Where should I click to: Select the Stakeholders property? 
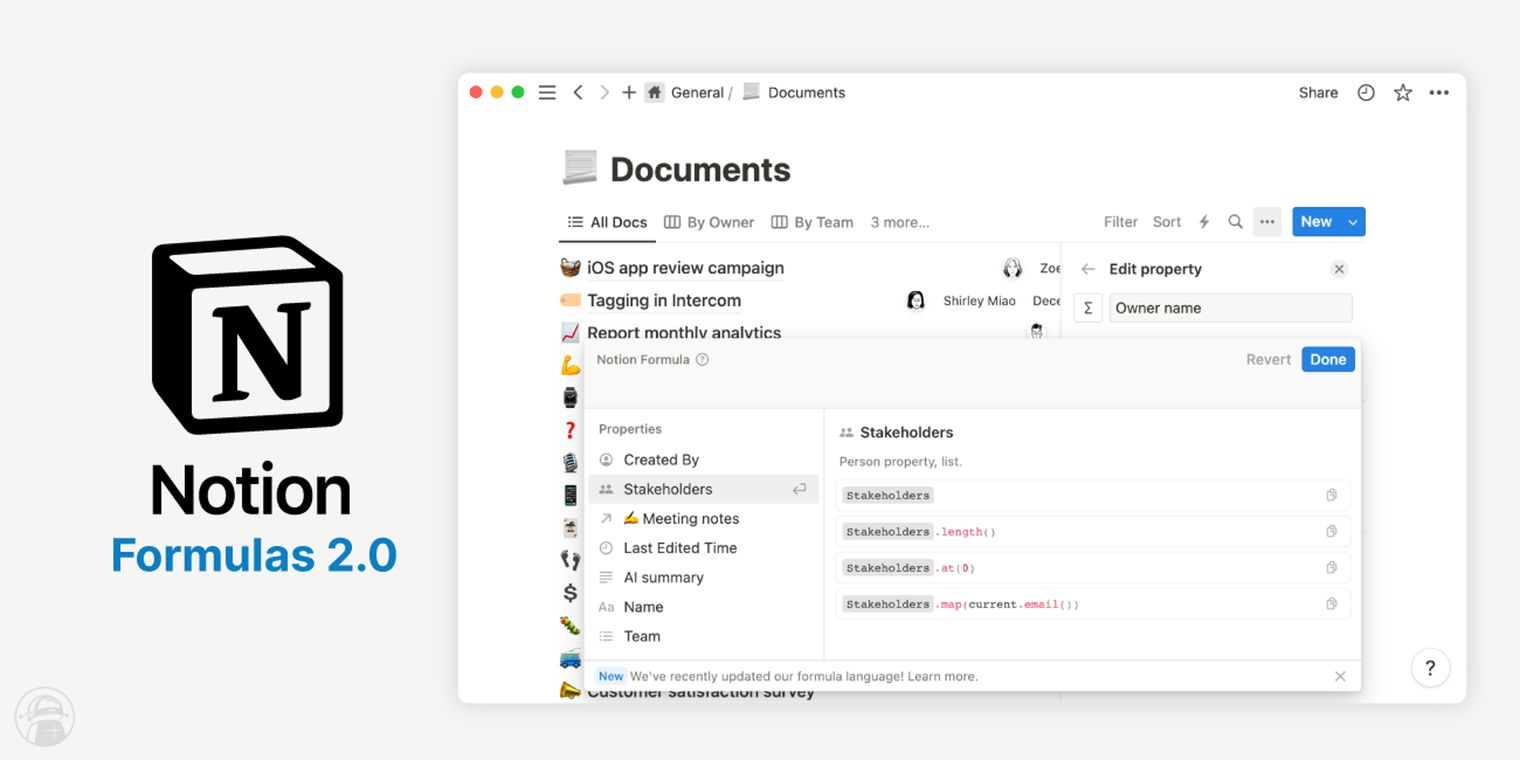pos(703,489)
